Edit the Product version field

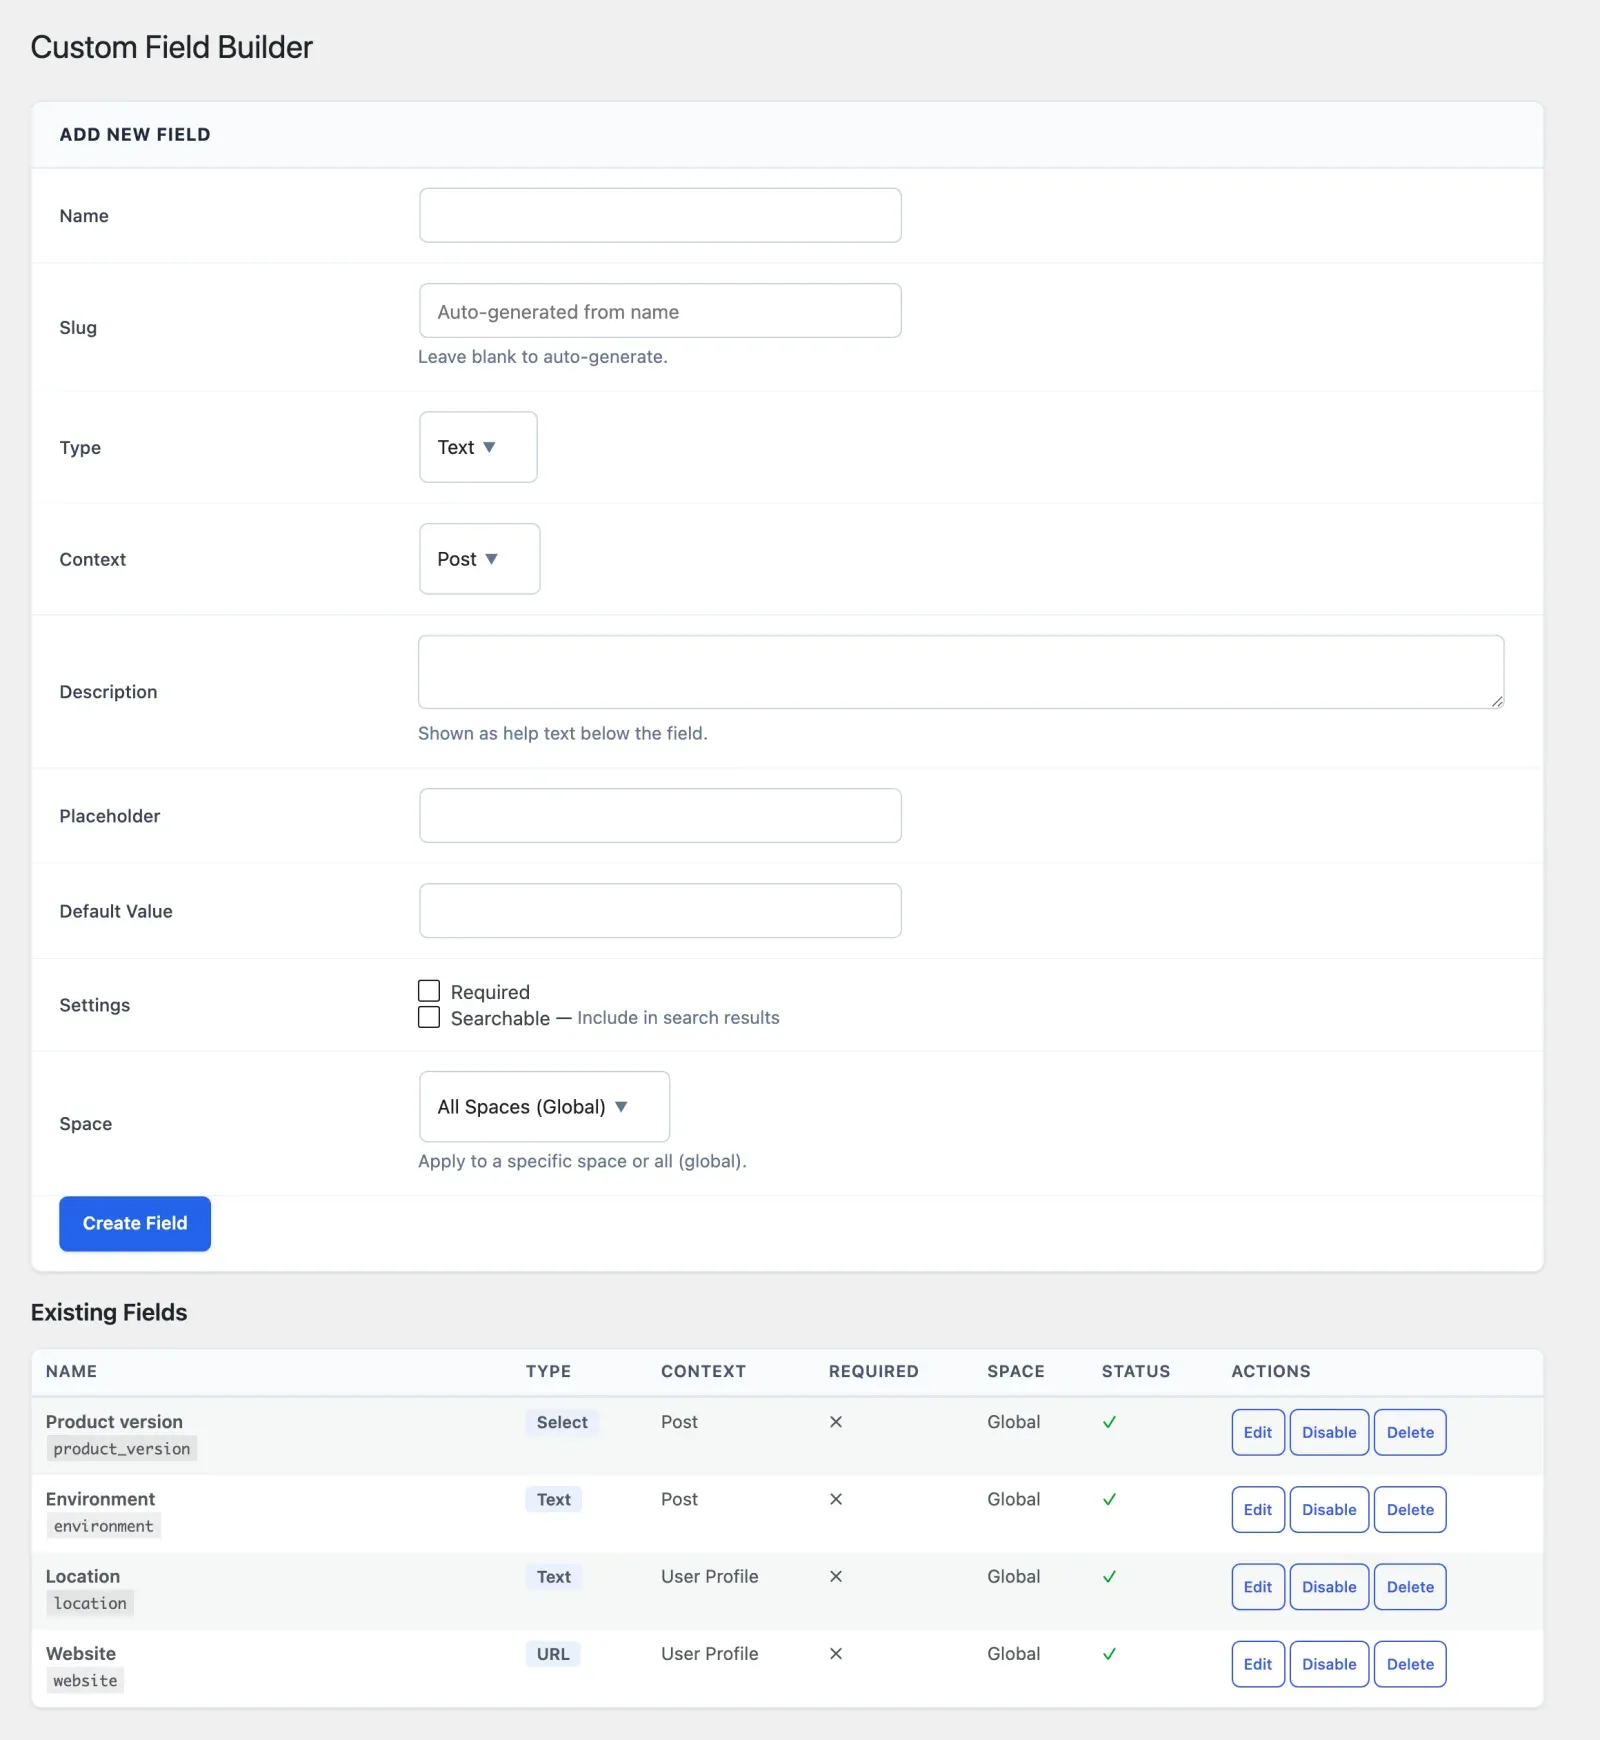tap(1258, 1432)
